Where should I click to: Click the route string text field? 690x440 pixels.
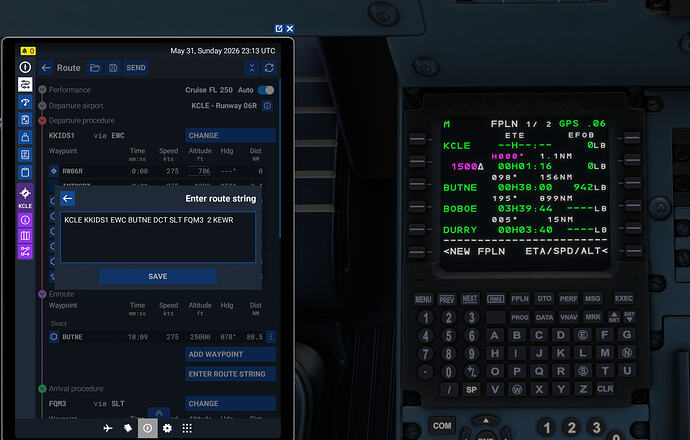pos(158,238)
